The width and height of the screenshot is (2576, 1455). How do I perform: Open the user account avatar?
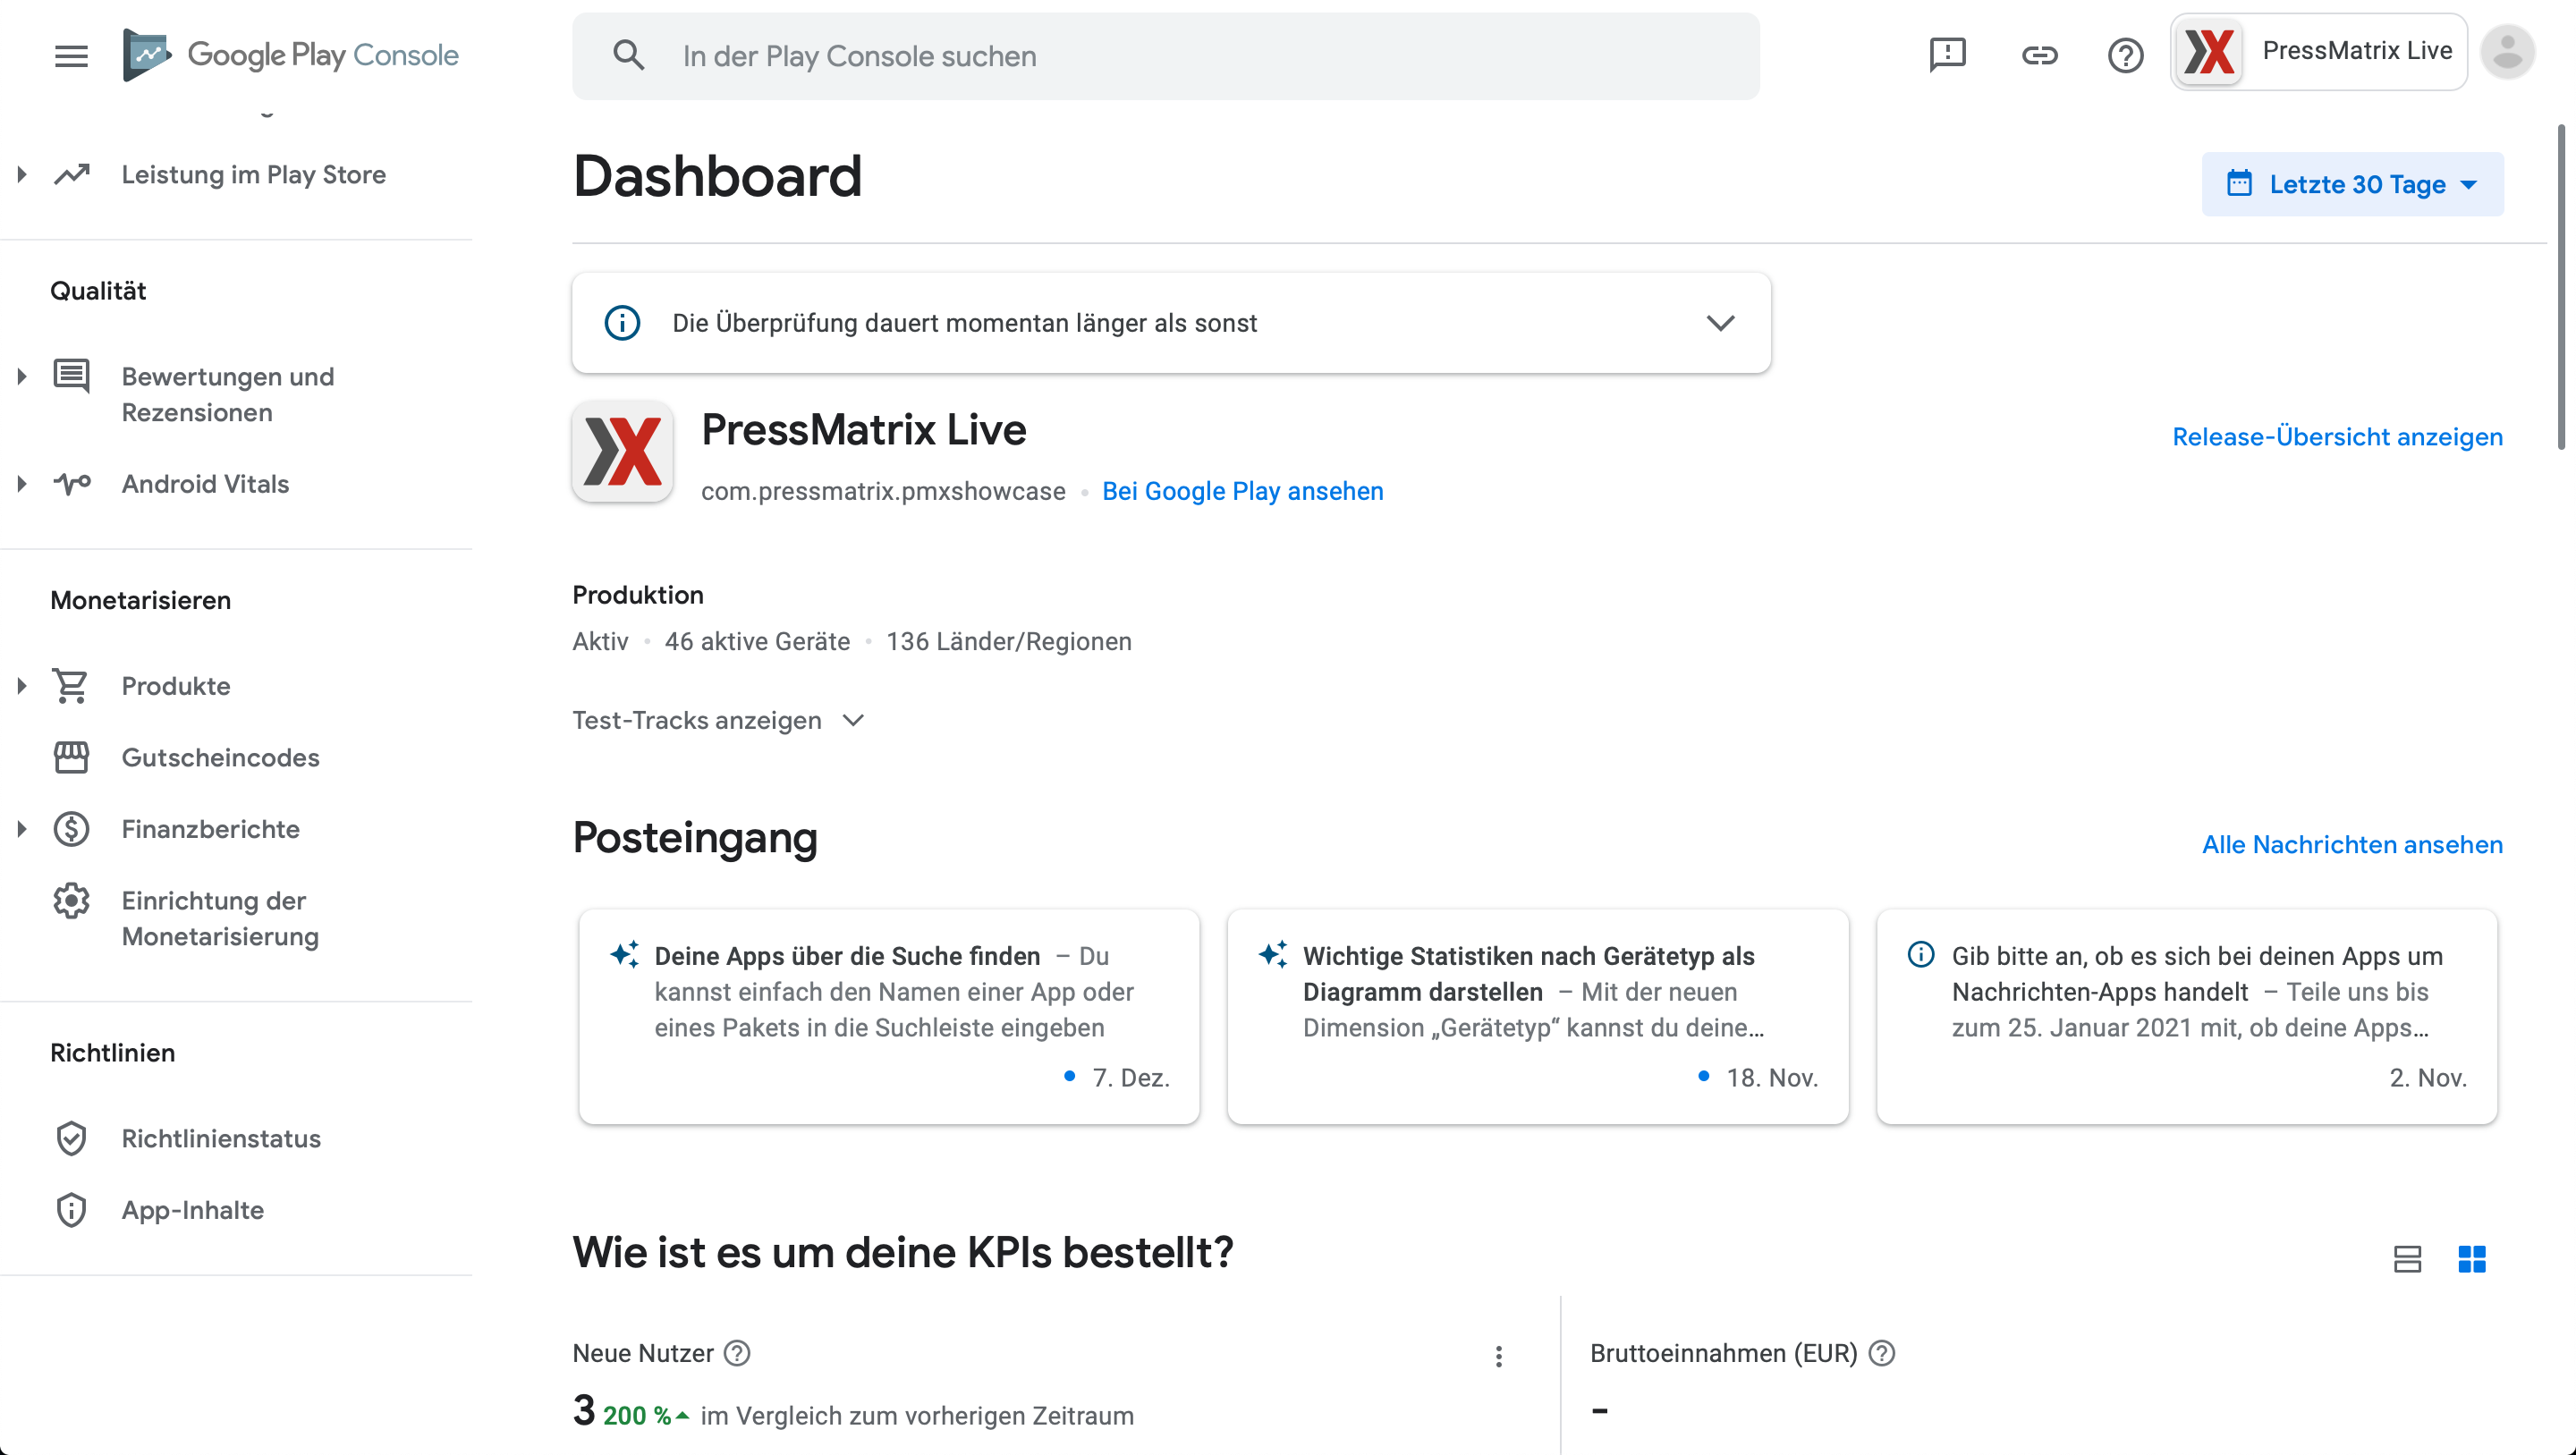point(2507,52)
